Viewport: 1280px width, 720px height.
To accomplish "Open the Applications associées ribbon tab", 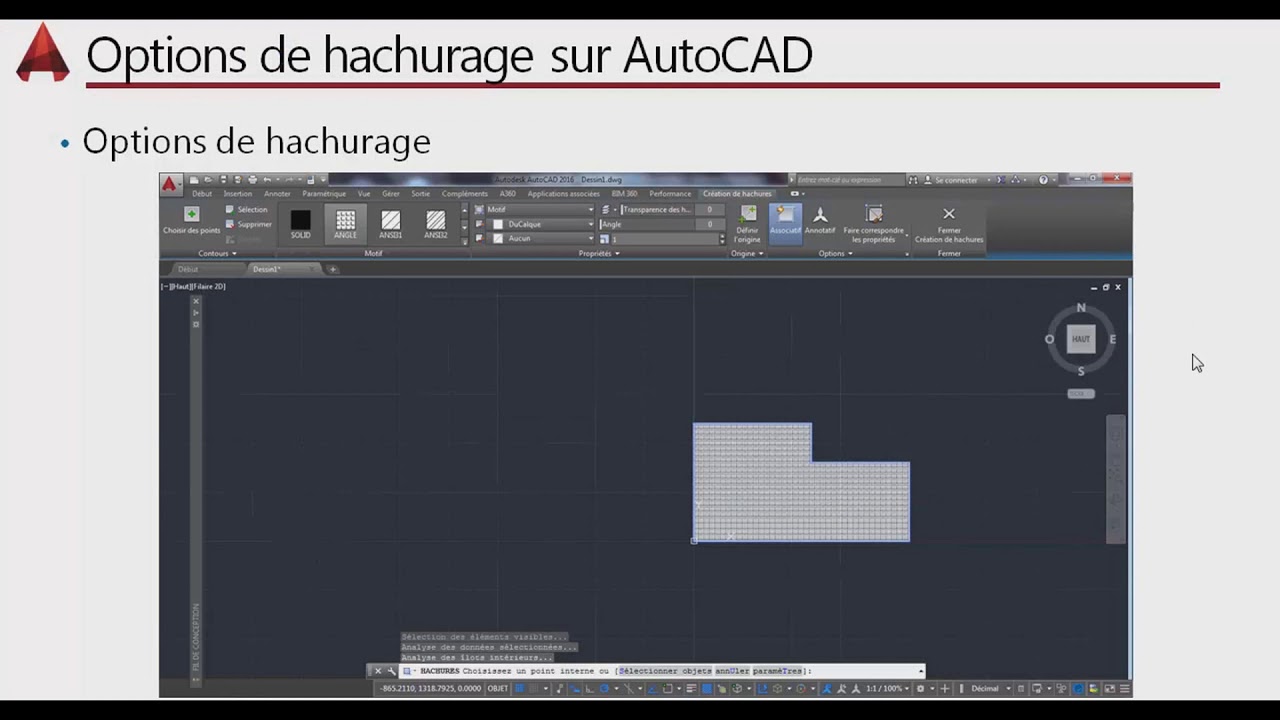I will click(564, 194).
